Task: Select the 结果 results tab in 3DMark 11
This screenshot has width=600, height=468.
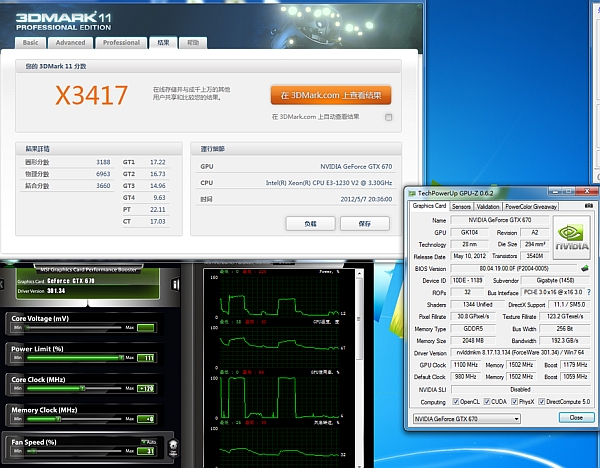Action: click(163, 42)
